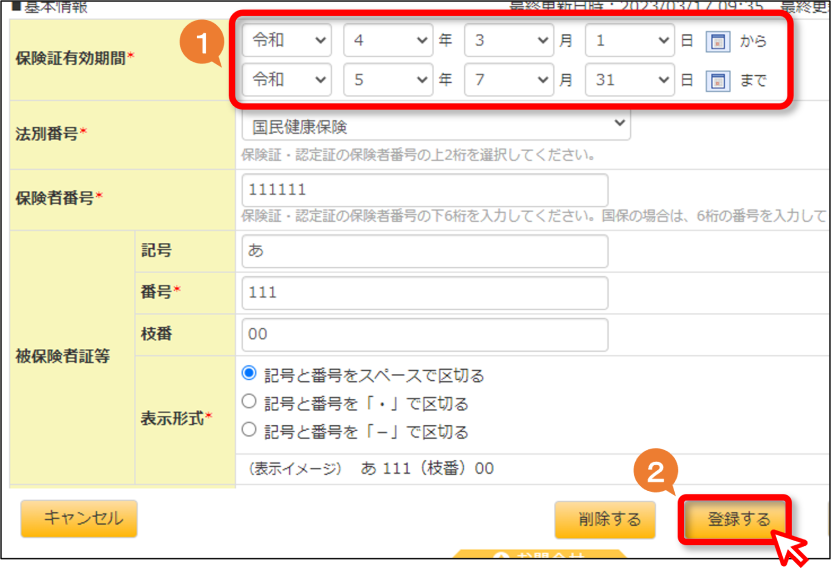Focus the 枝番 input field with 00

click(425, 334)
